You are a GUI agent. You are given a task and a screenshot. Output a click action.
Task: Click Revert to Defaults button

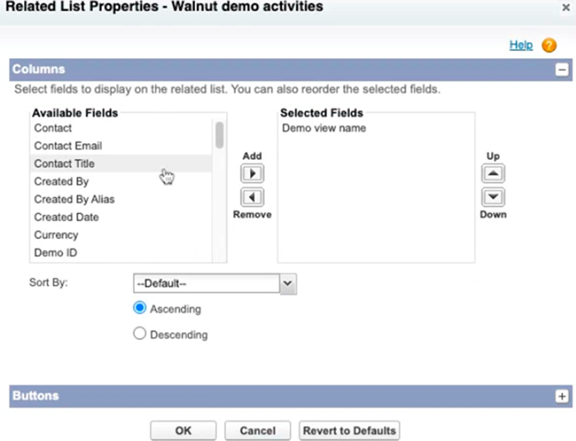[349, 430]
